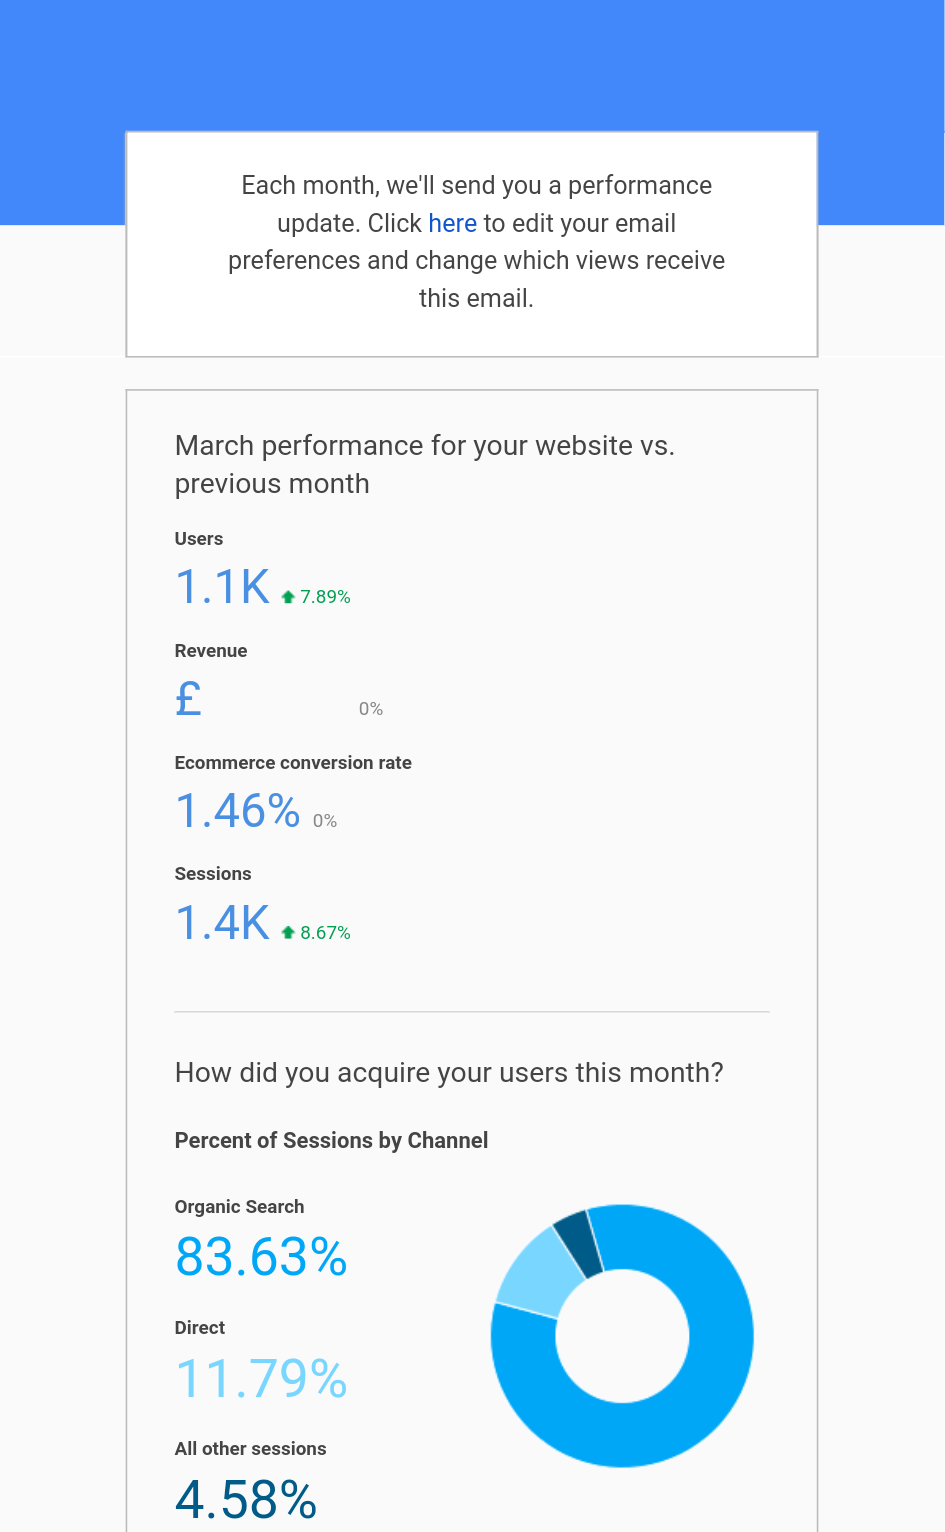The height and width of the screenshot is (1532, 945).
Task: Click the 83.63% Organic Search percentage
Action: coord(261,1257)
